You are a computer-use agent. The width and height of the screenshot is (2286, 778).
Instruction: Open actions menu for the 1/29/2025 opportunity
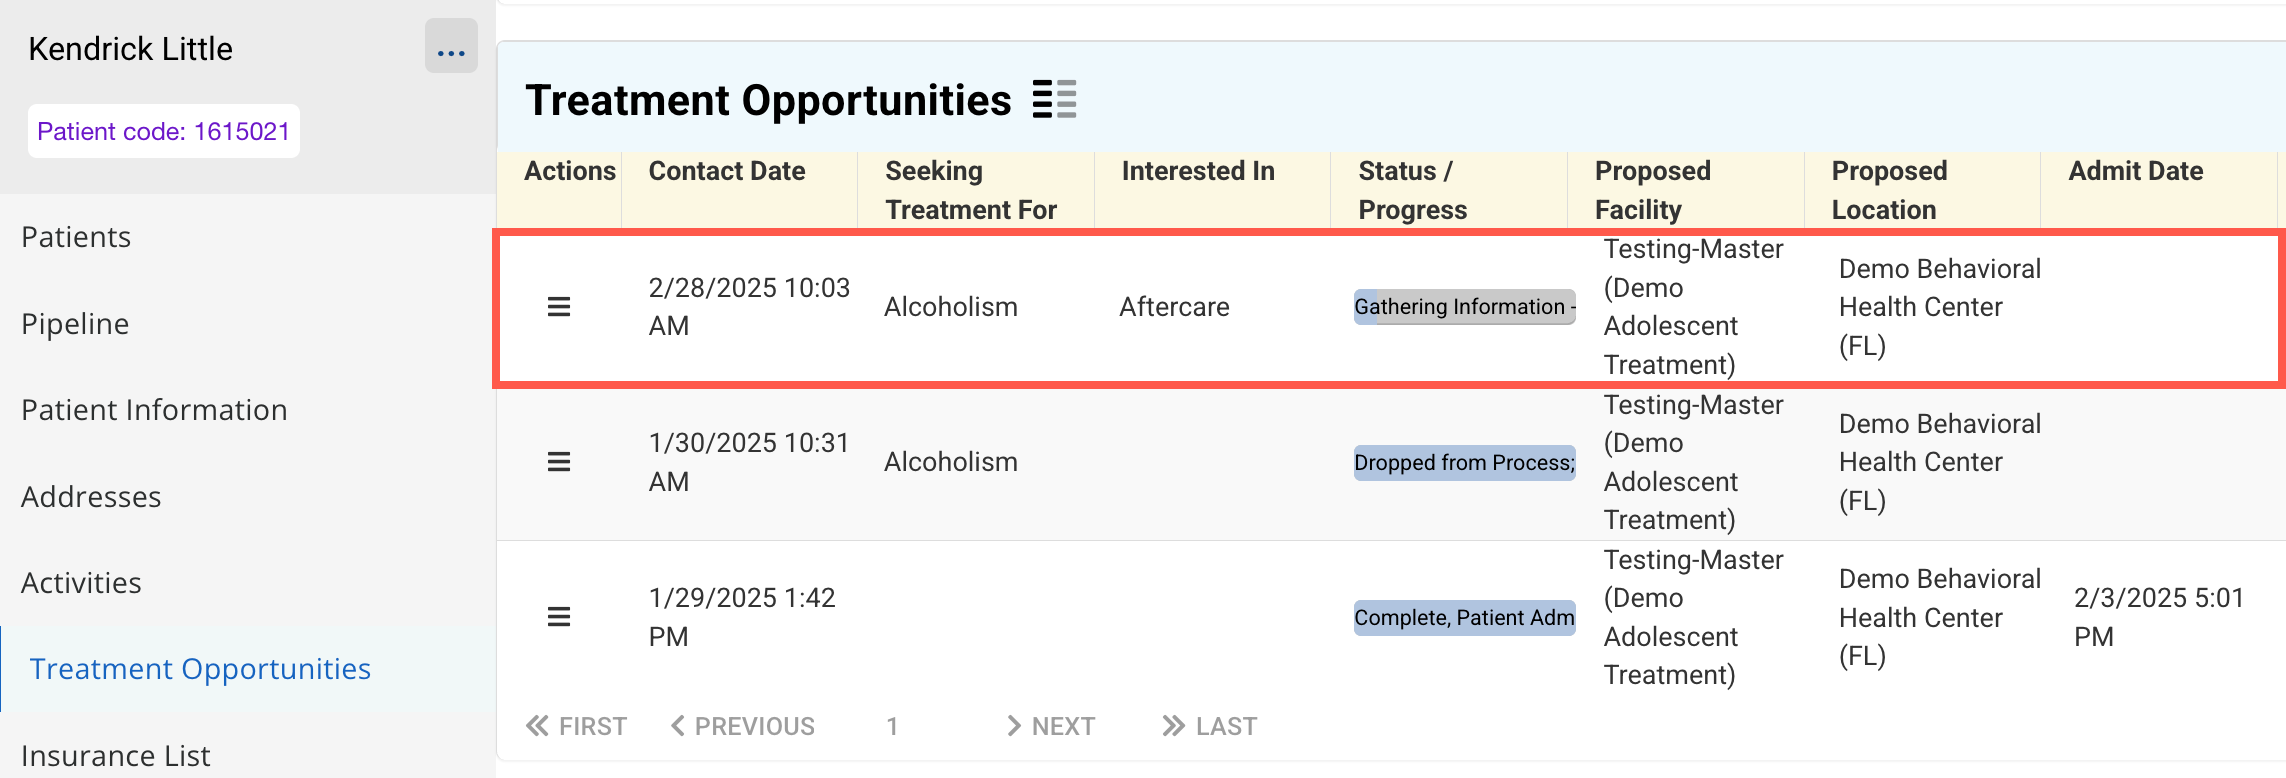pyautogui.click(x=559, y=617)
